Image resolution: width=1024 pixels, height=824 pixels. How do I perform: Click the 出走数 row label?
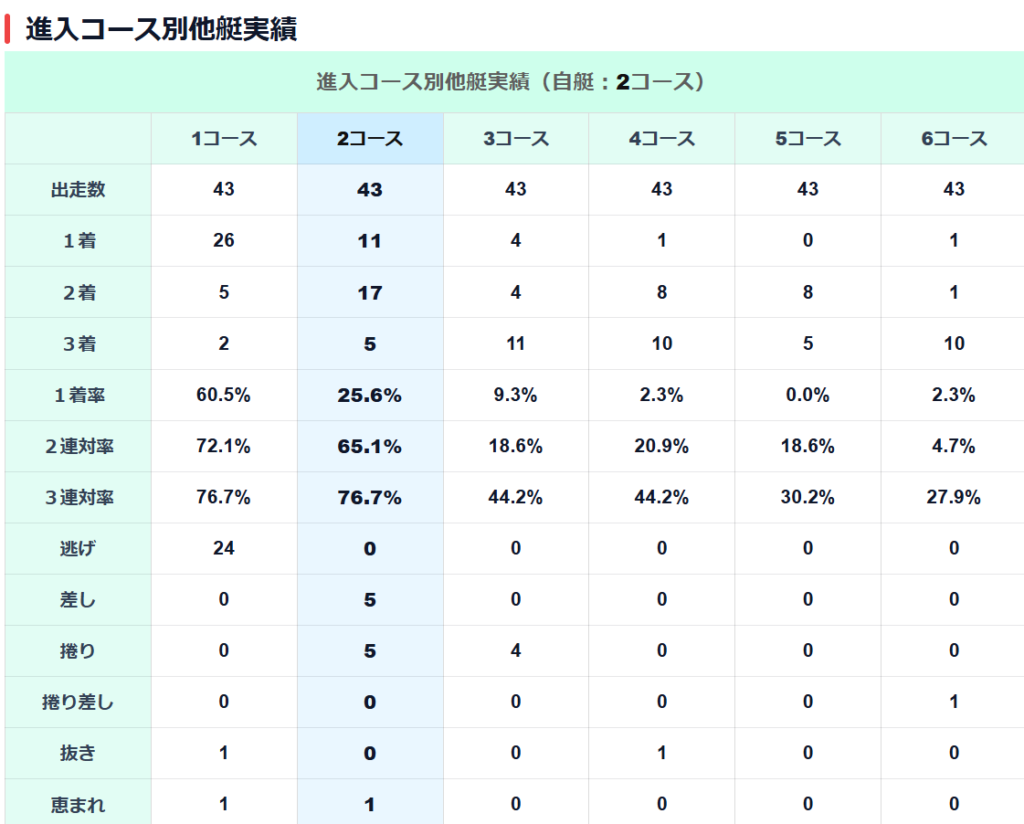tap(78, 190)
